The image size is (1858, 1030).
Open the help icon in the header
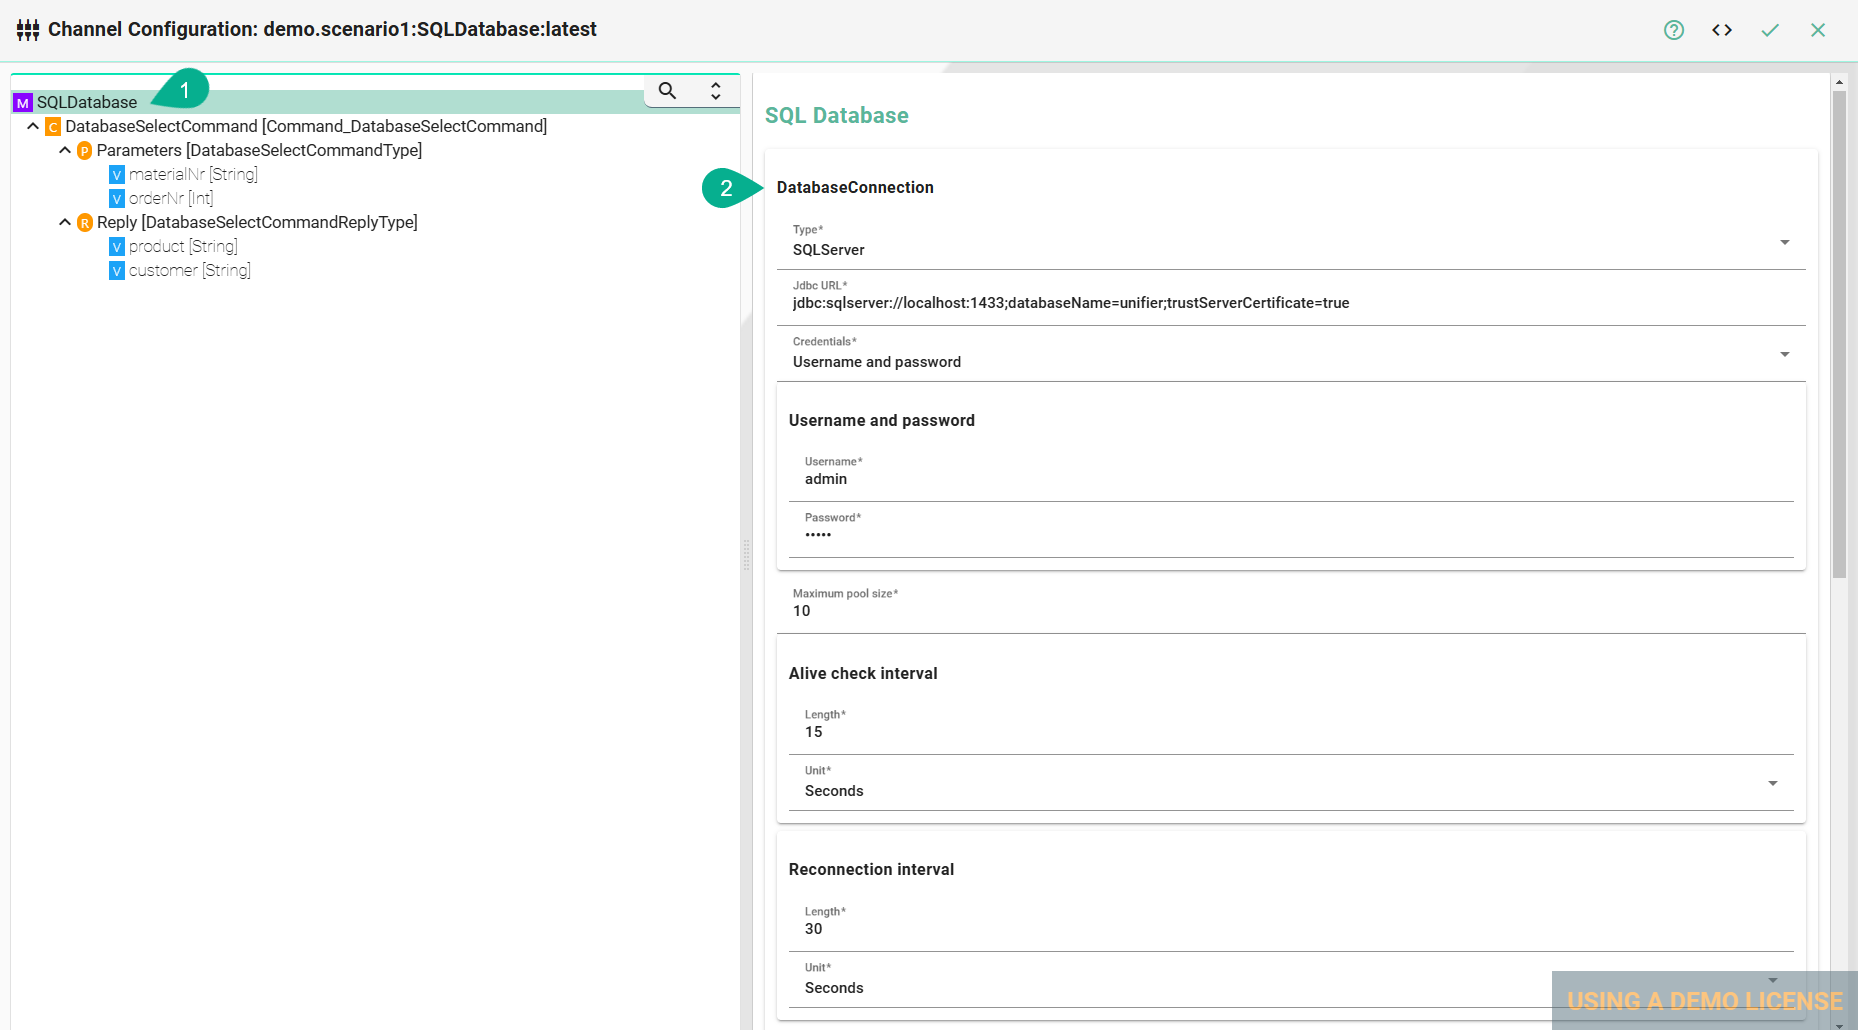pyautogui.click(x=1673, y=30)
